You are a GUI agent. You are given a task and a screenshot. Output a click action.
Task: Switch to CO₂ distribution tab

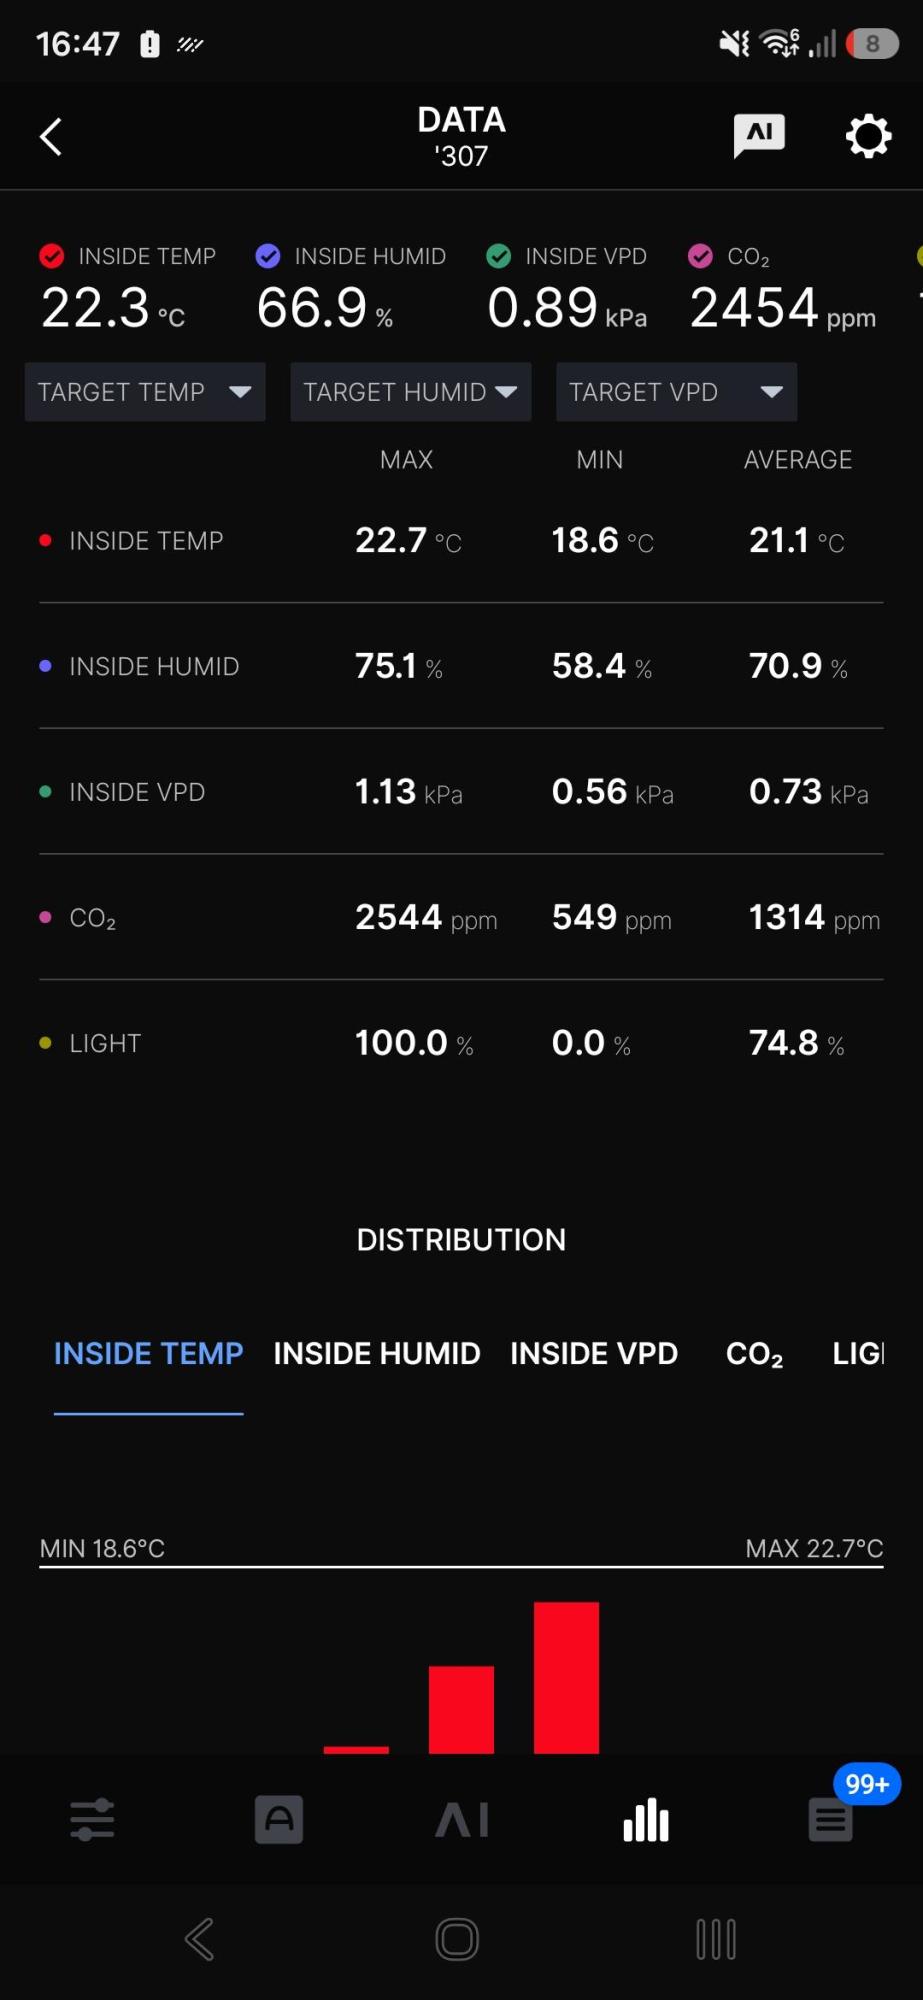(754, 1353)
